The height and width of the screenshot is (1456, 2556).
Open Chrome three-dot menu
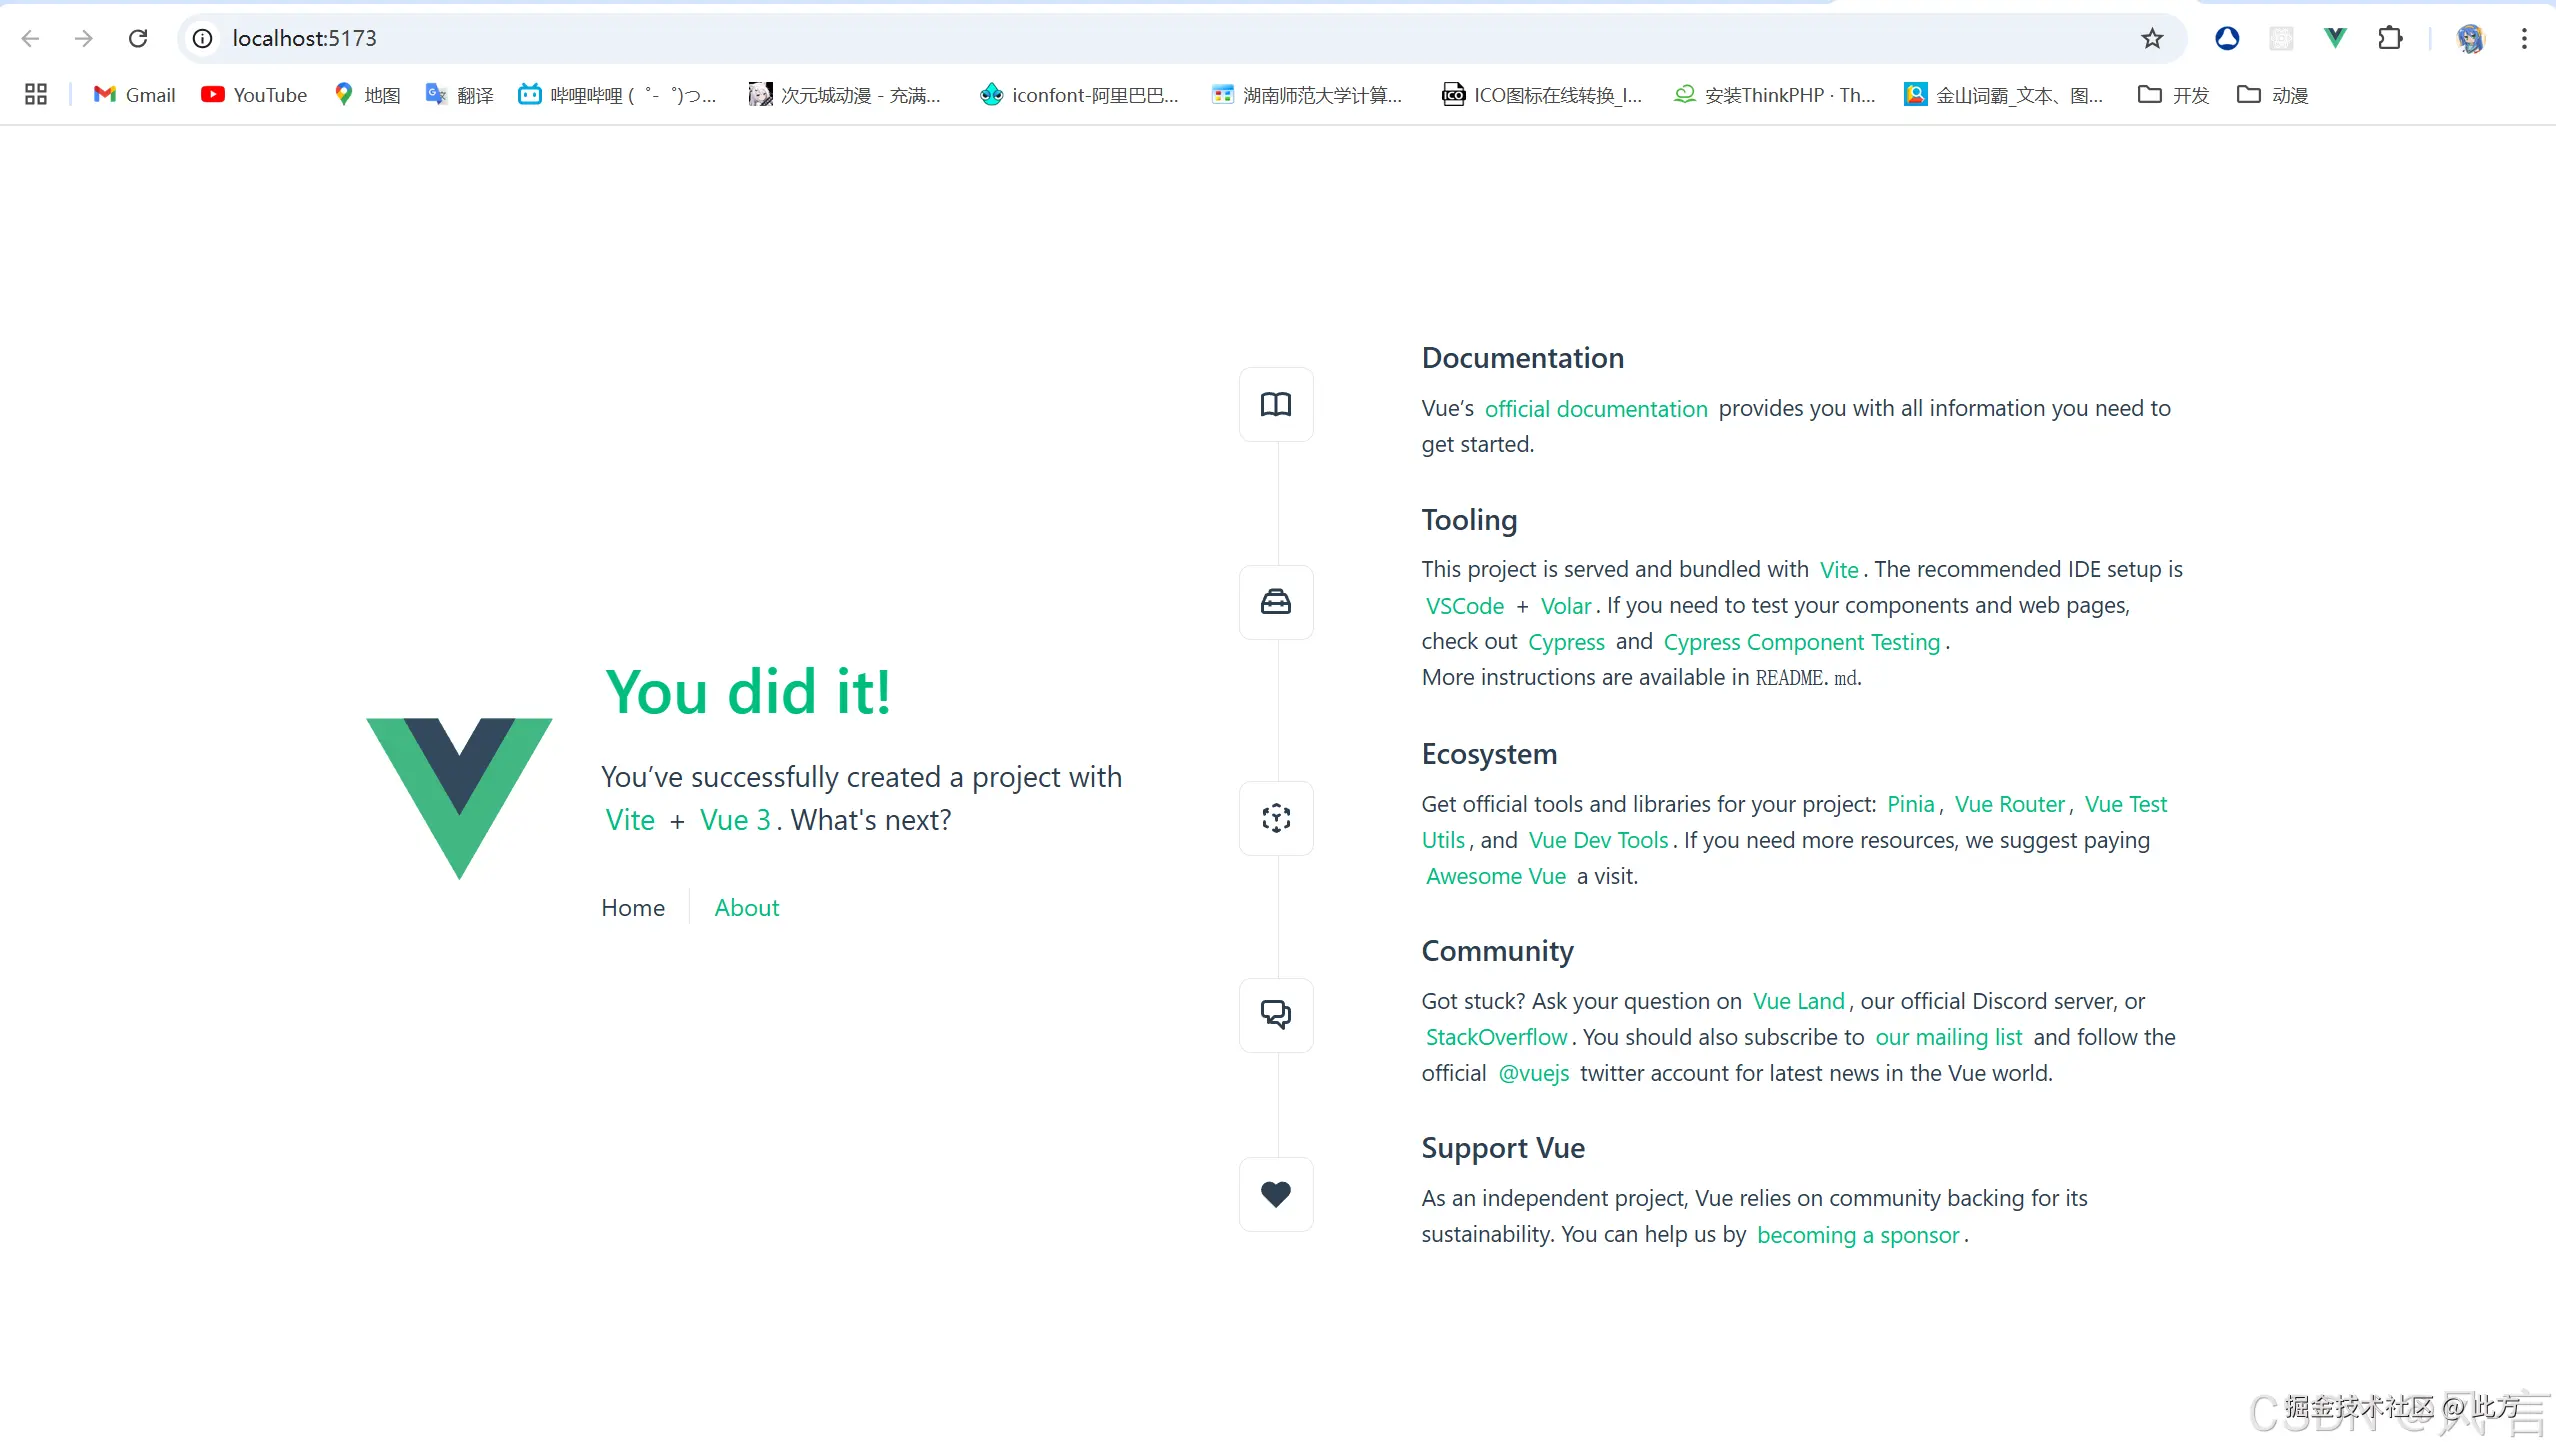[x=2524, y=38]
